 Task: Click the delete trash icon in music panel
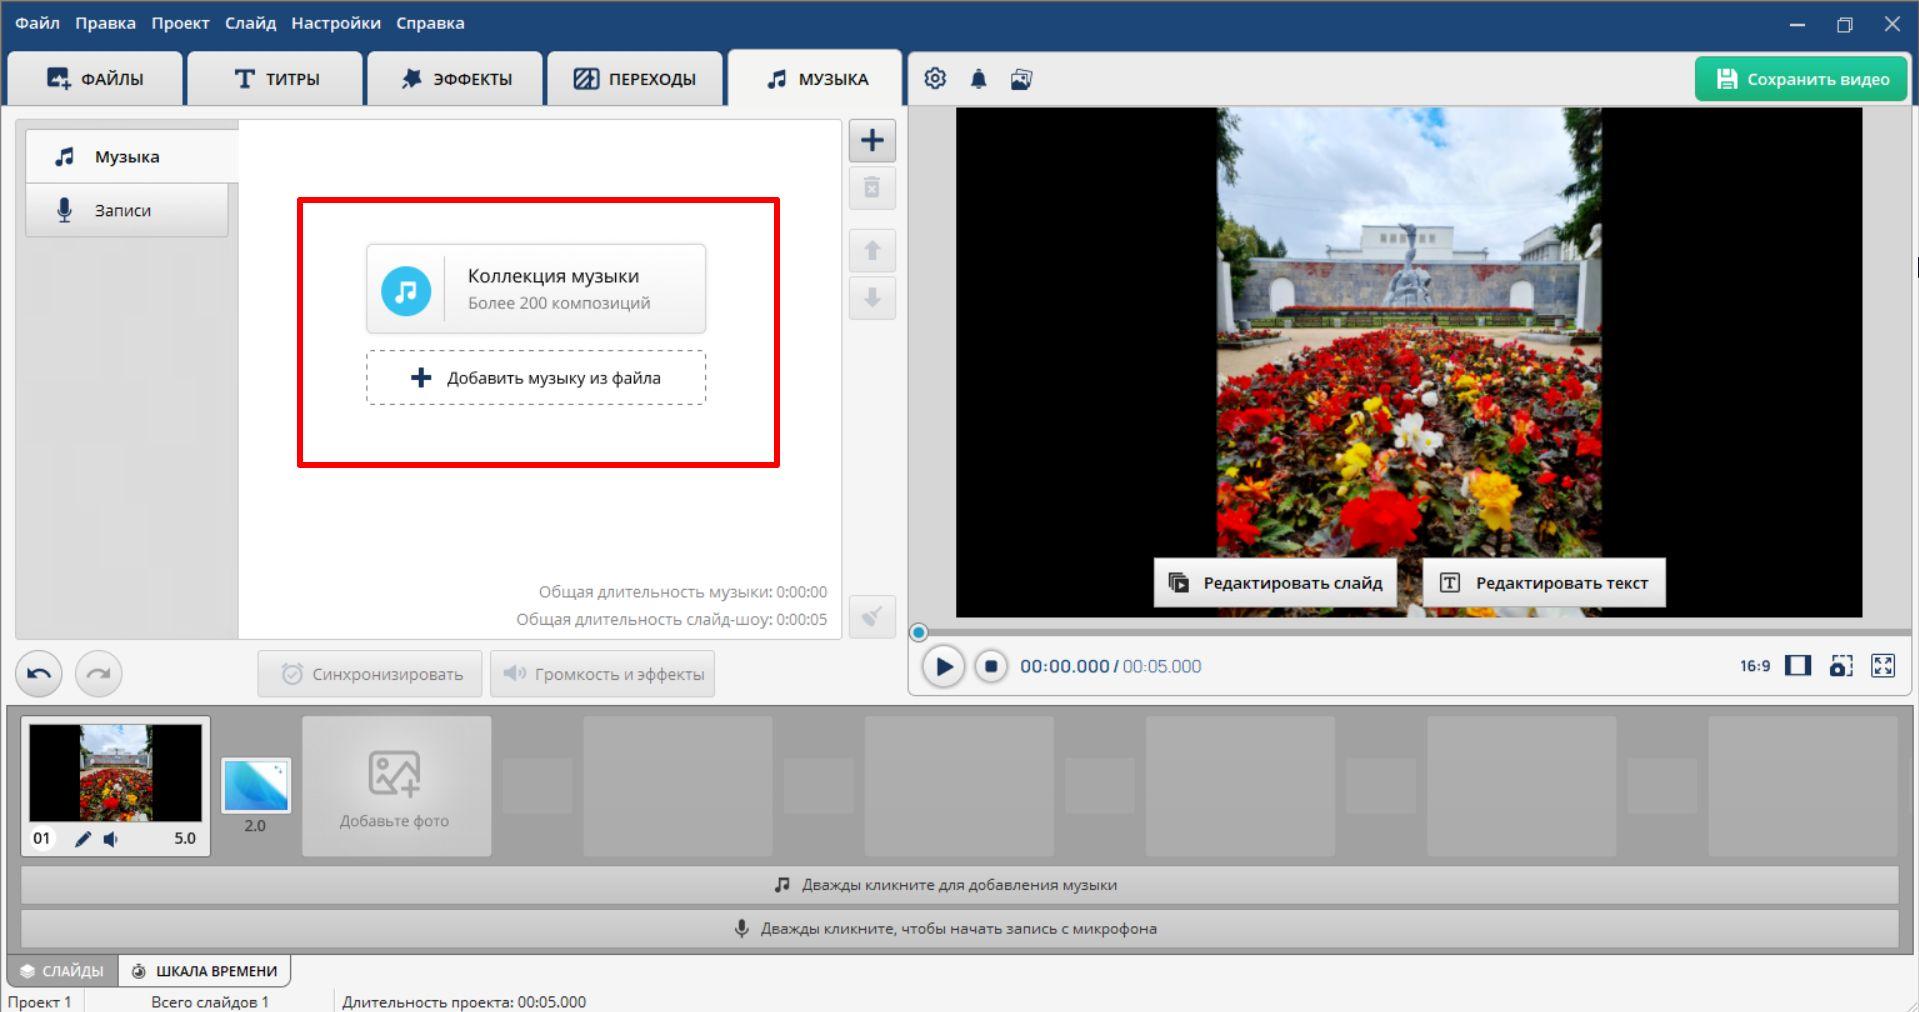point(872,188)
